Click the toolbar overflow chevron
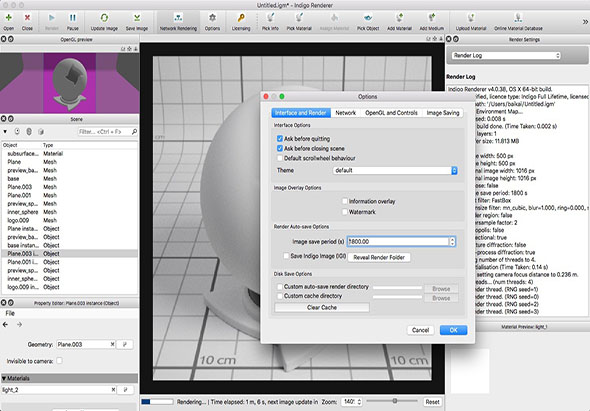Viewport: 590px width, 411px height. coord(585,22)
